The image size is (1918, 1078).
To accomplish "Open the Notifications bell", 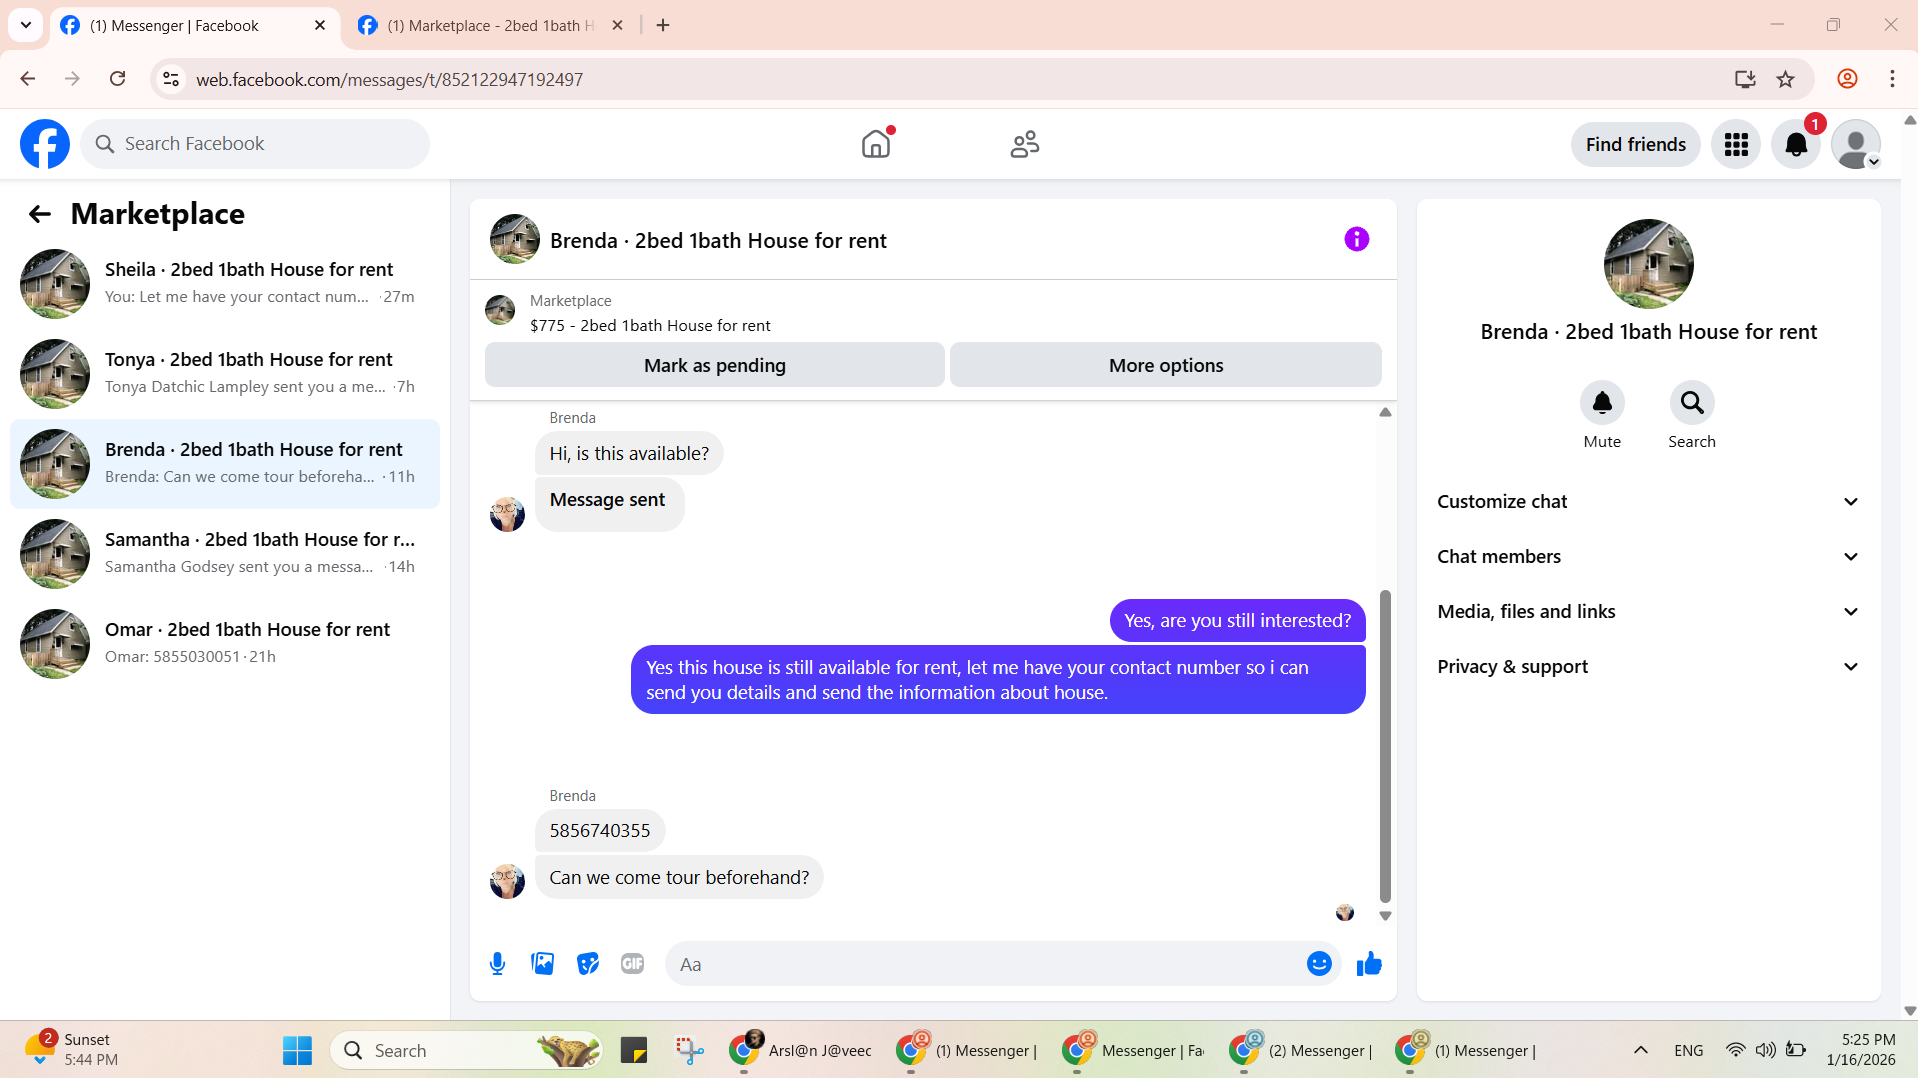I will (x=1796, y=145).
